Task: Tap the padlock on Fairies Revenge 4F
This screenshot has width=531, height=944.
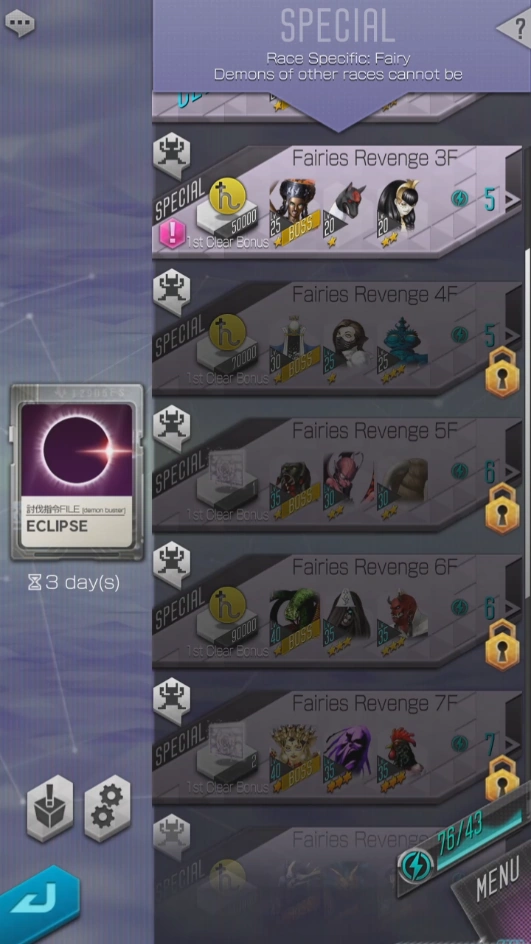Action: pyautogui.click(x=502, y=373)
